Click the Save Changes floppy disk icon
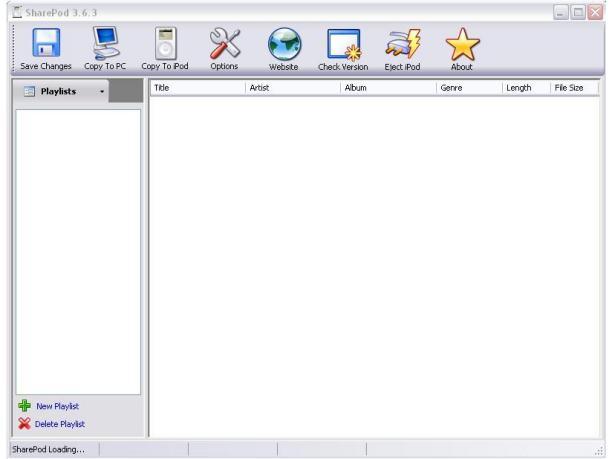Viewport: 612px width, 459px height. 46,43
